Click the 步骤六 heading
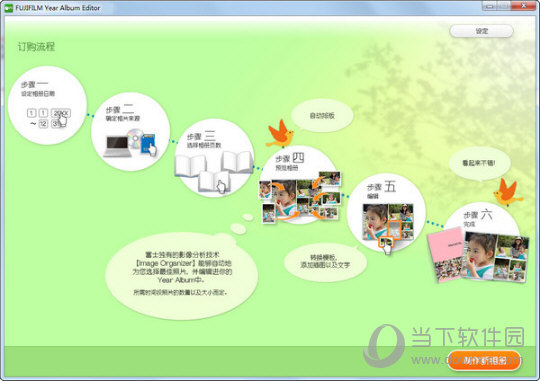 (x=478, y=215)
